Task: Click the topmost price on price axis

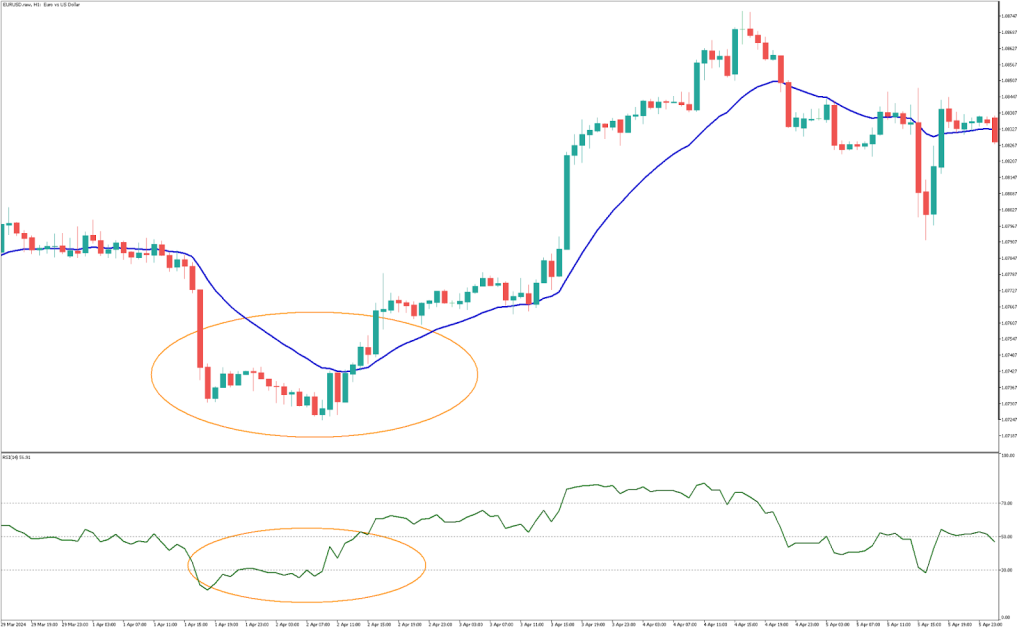Action: [1009, 16]
